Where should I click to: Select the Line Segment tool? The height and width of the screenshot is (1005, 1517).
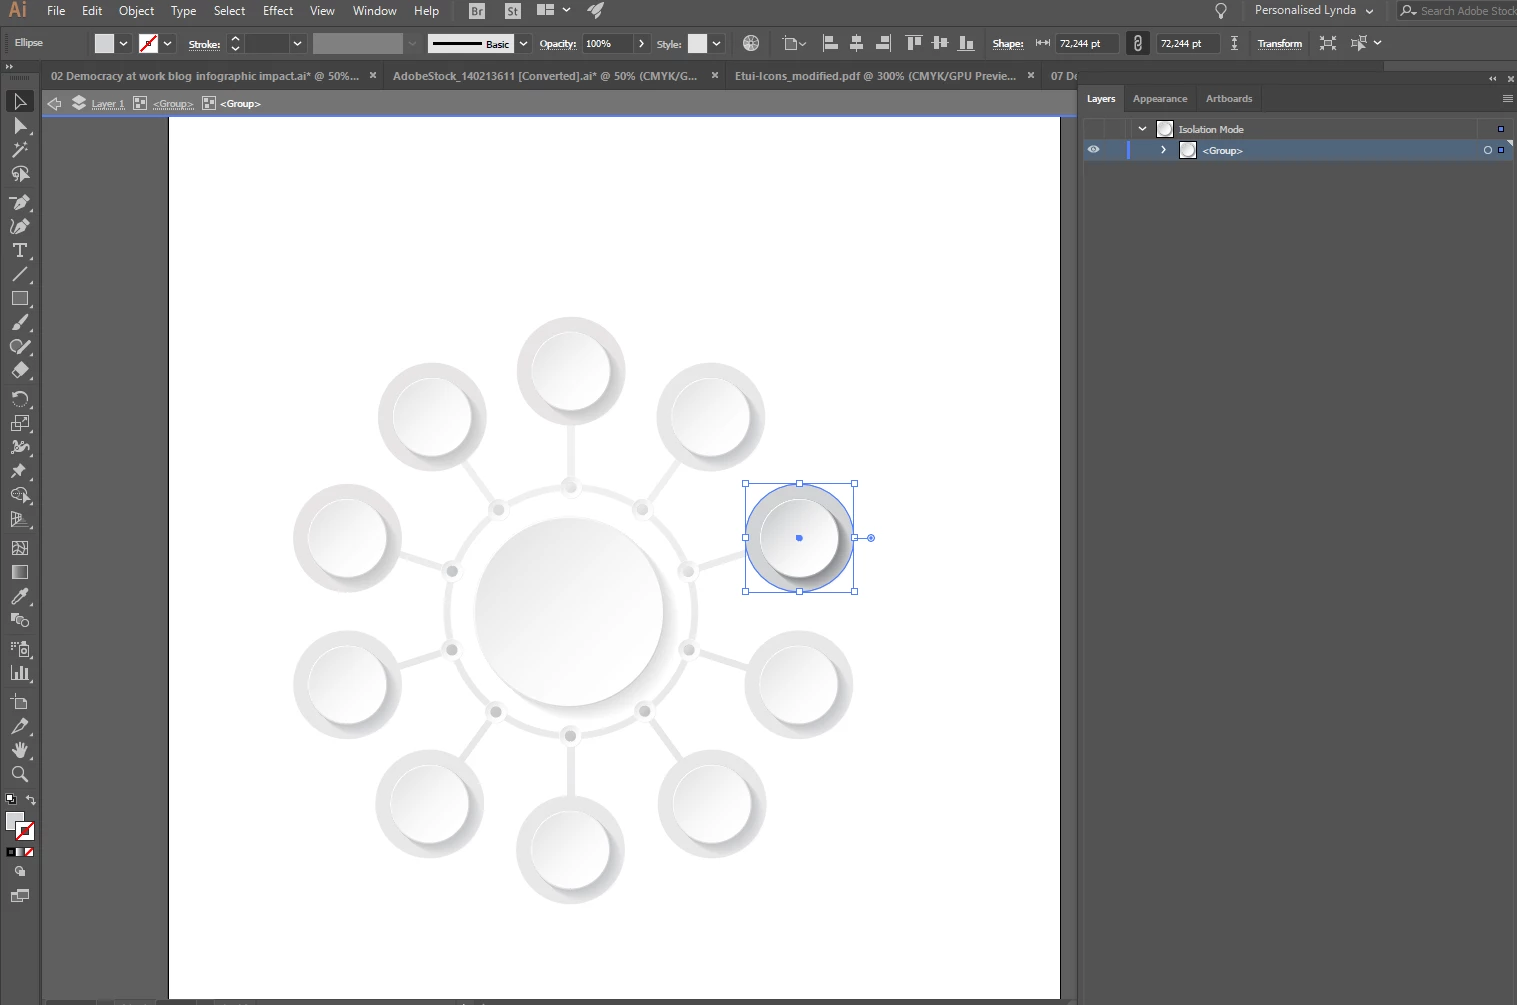20,274
